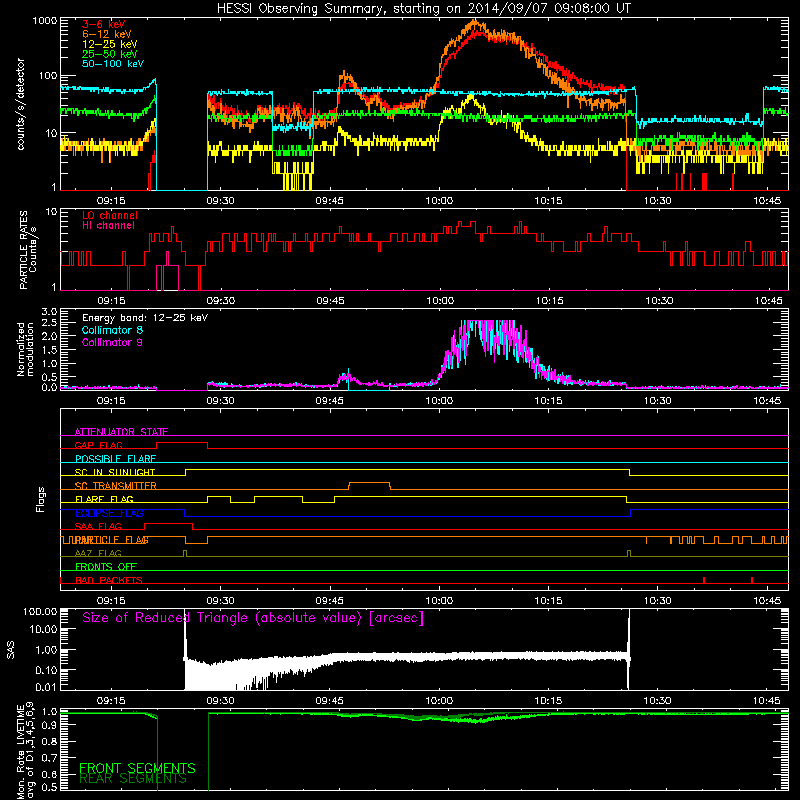Image resolution: width=800 pixels, height=800 pixels.
Task: Click the '0.7' tick on livetime axis
Action: coord(49,758)
